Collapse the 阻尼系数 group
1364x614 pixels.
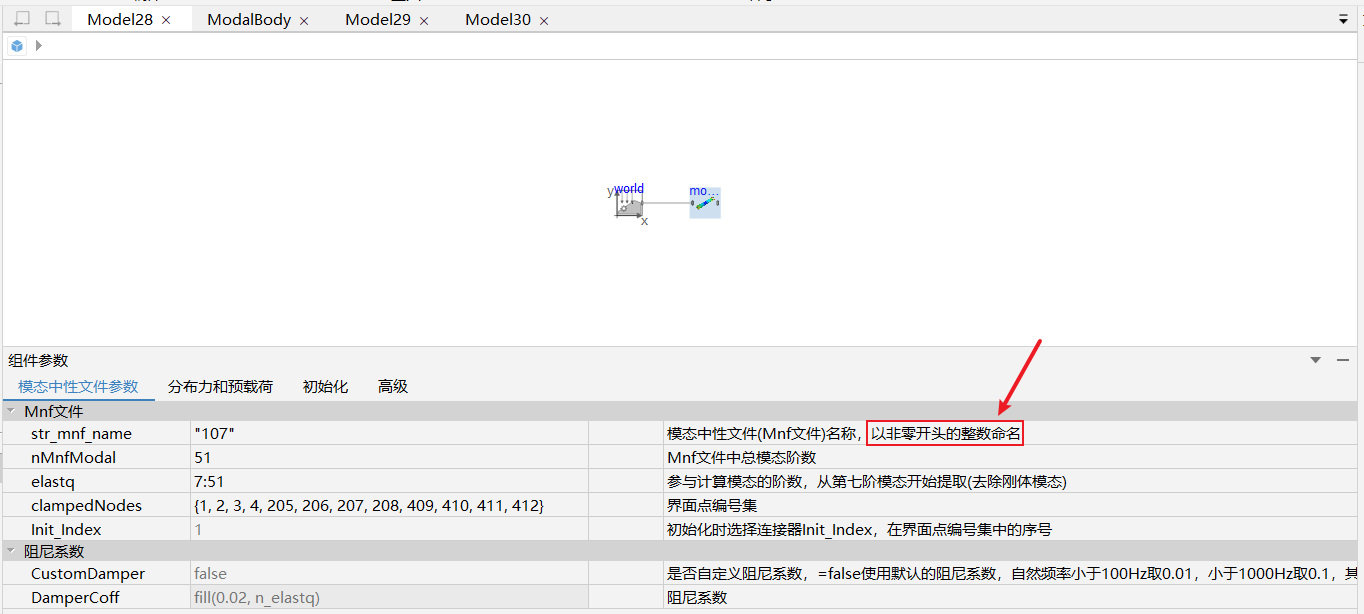click(10, 551)
